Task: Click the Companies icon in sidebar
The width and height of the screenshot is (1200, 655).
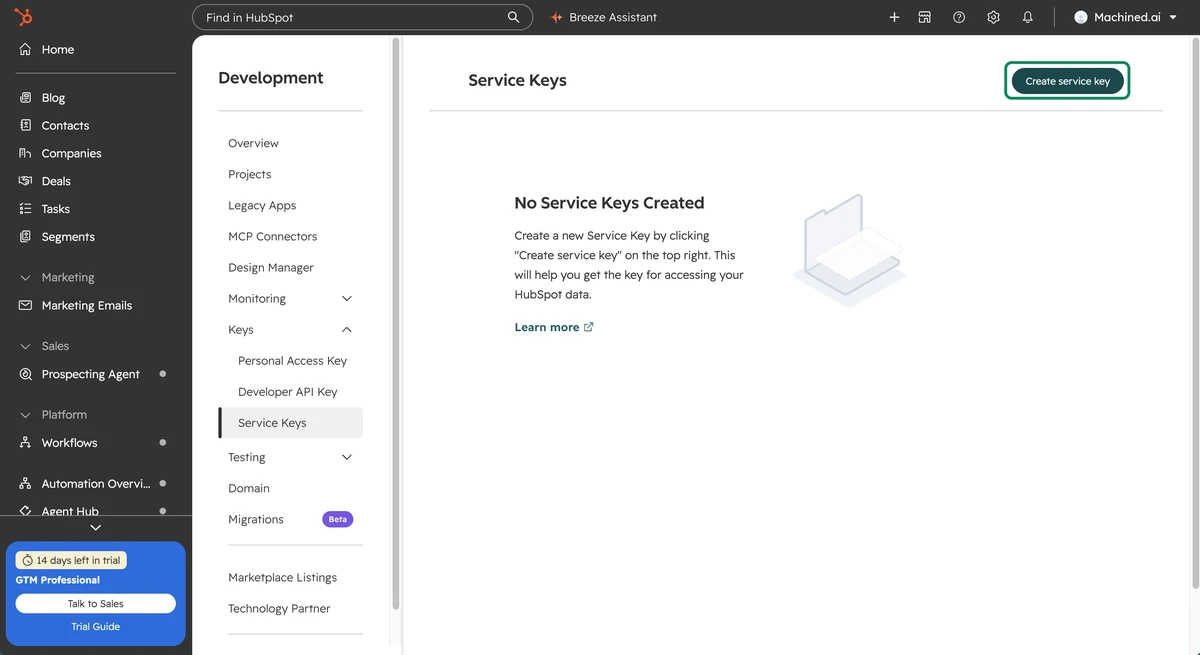Action: [26, 153]
